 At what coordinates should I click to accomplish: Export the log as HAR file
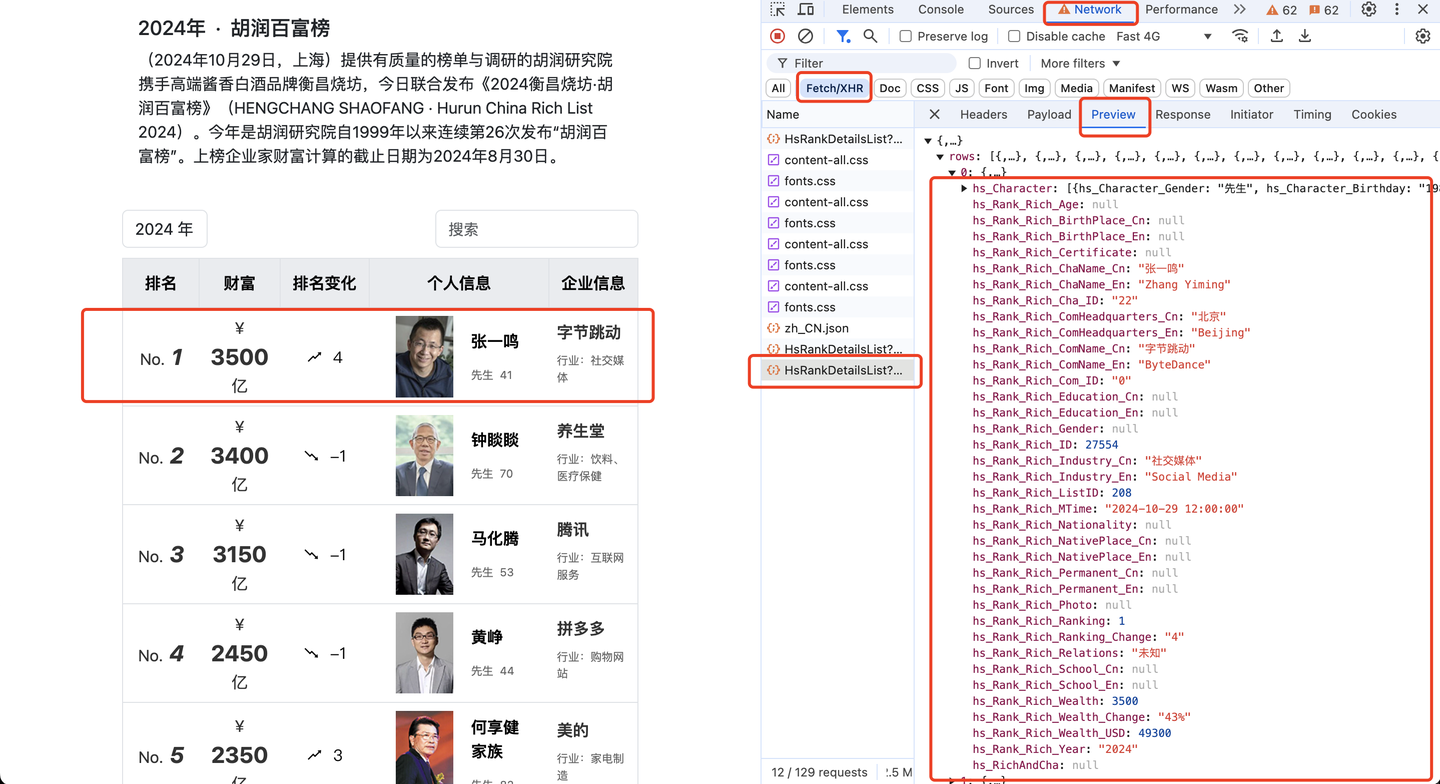[x=1305, y=36]
